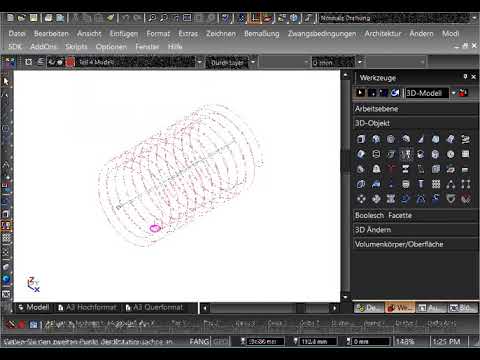Click the Save icon in top toolbar

(33, 18)
